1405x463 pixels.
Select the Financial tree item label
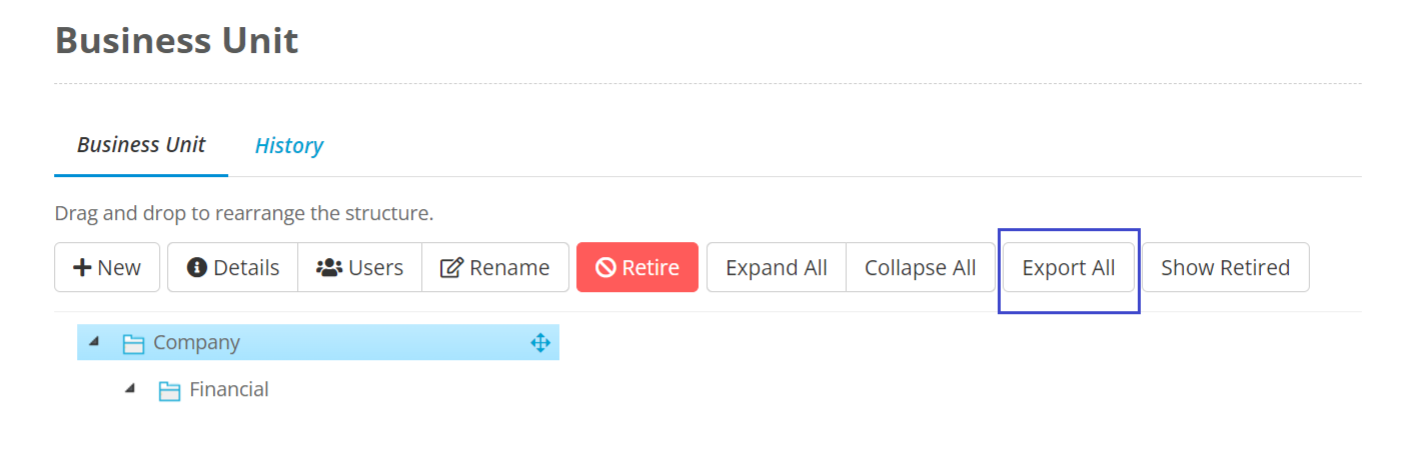pyautogui.click(x=229, y=389)
